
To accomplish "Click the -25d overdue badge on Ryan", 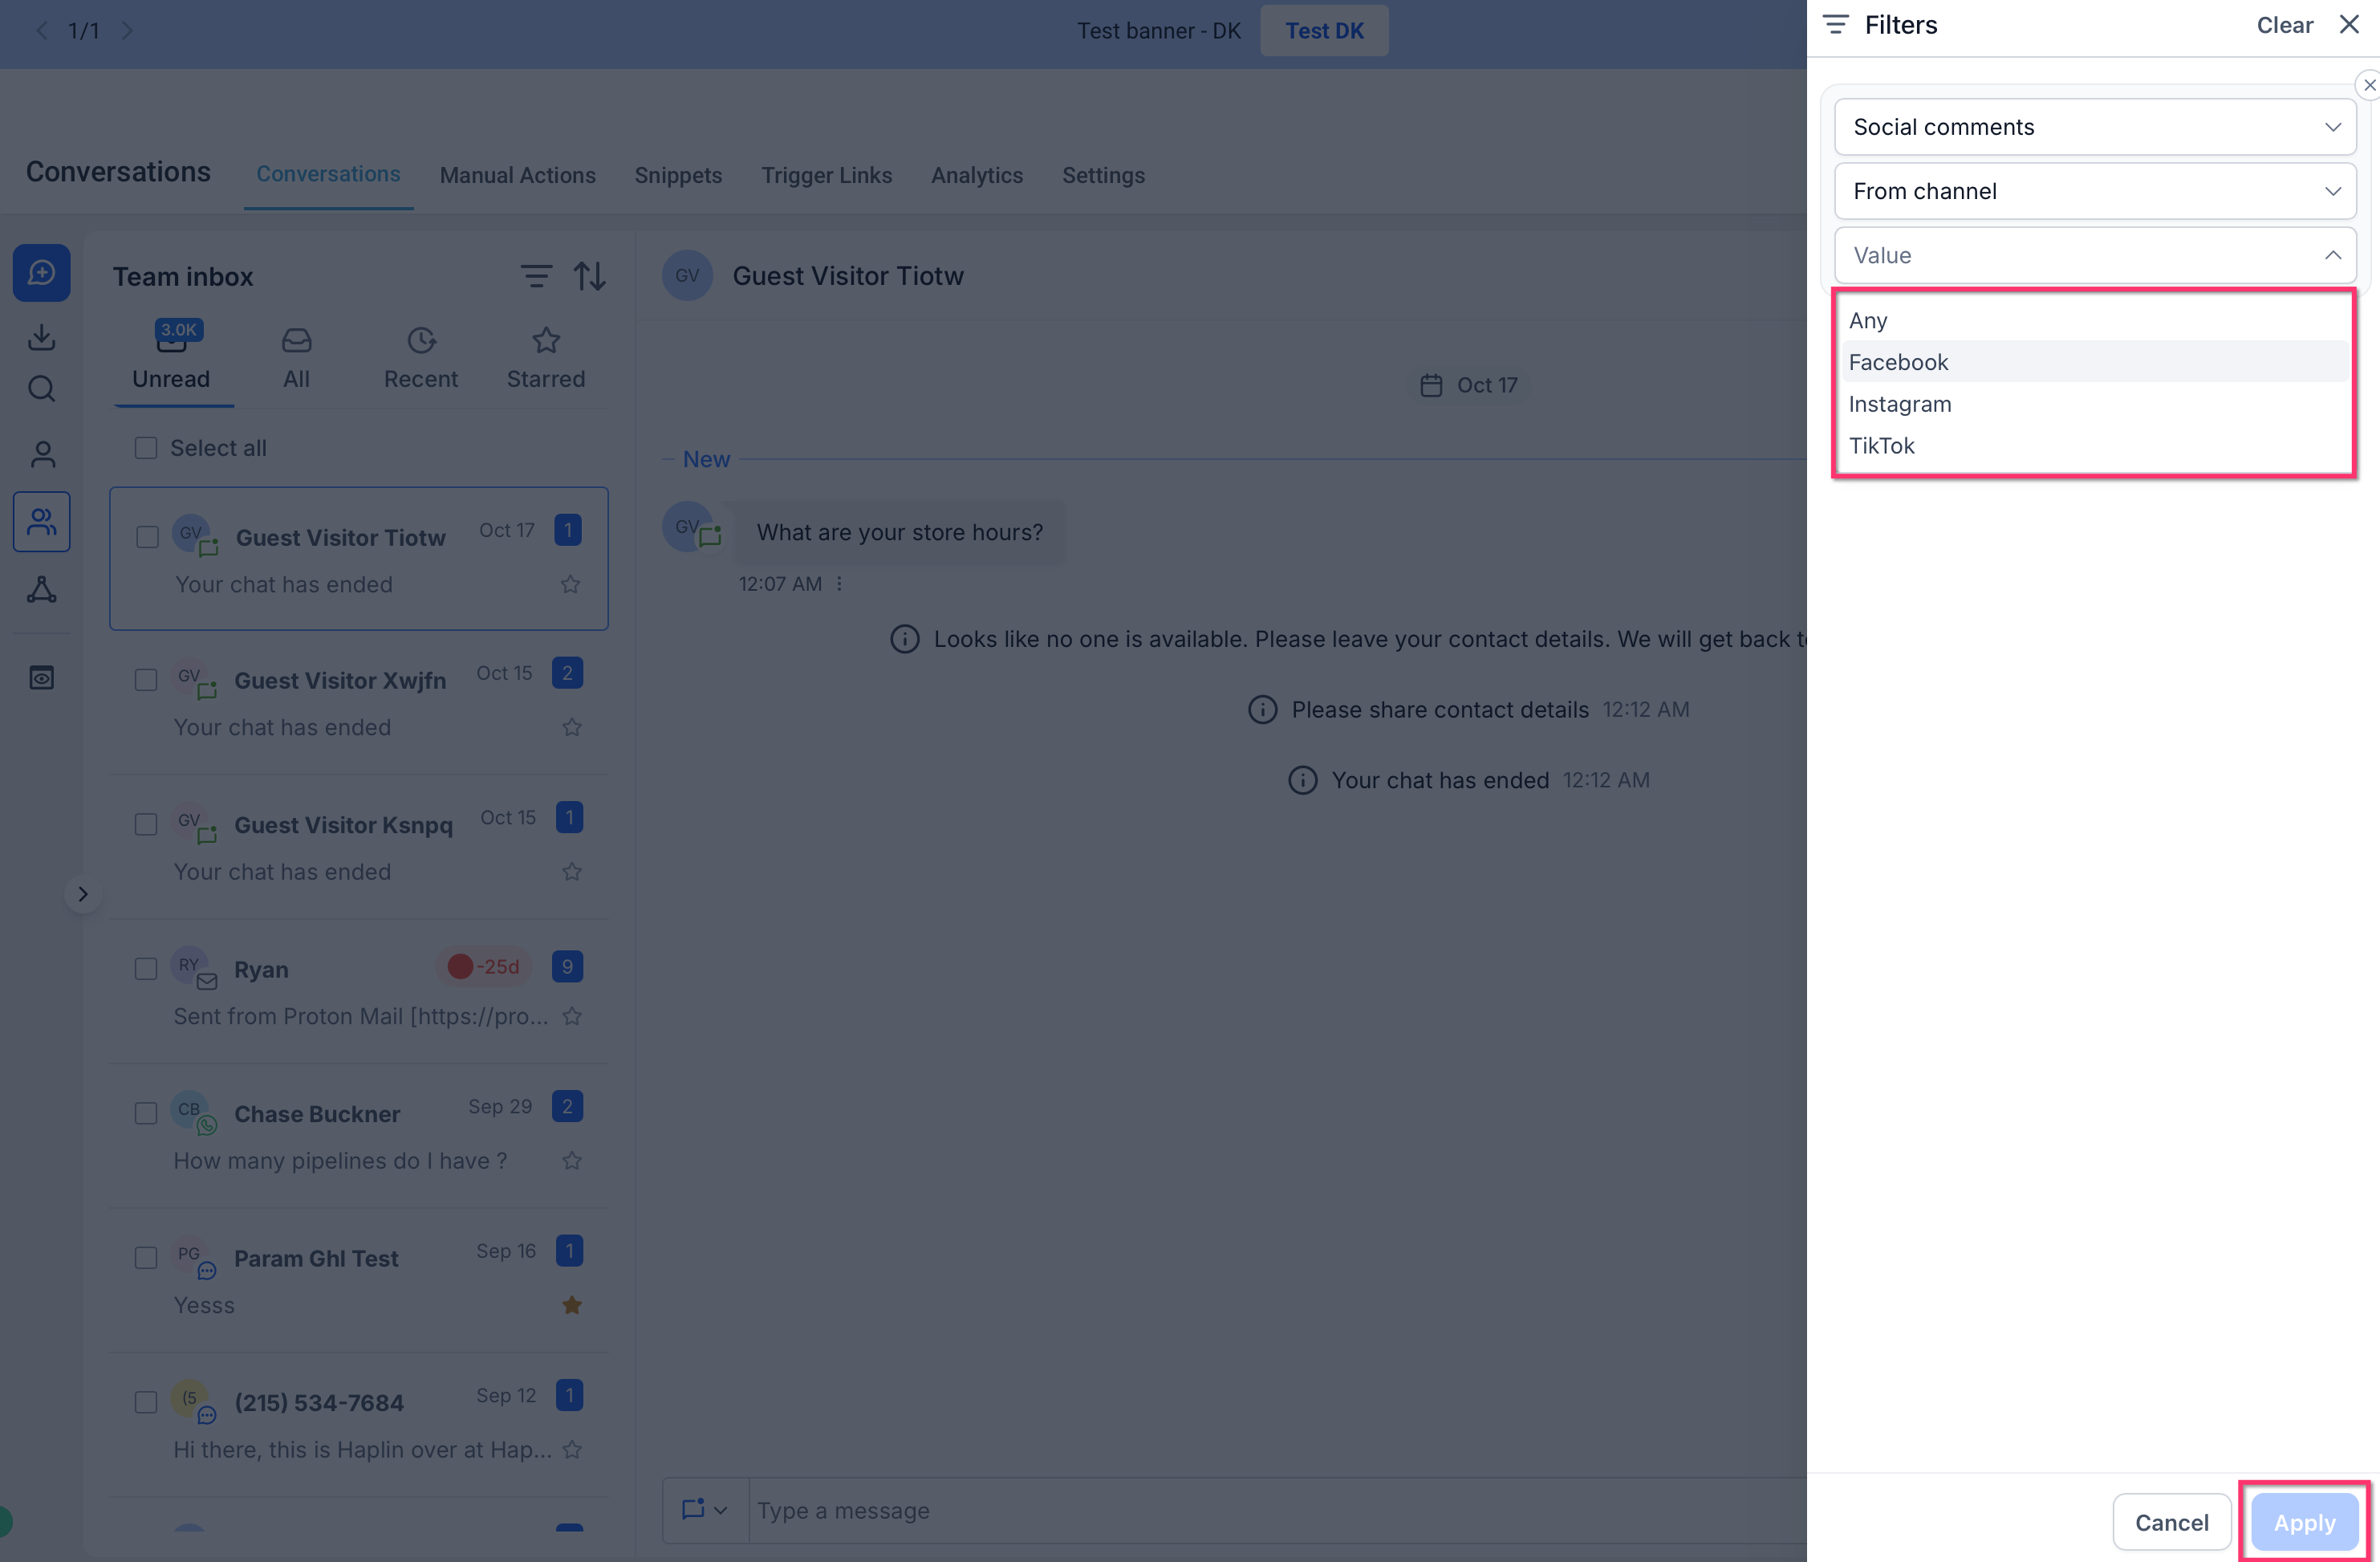I will click(485, 967).
